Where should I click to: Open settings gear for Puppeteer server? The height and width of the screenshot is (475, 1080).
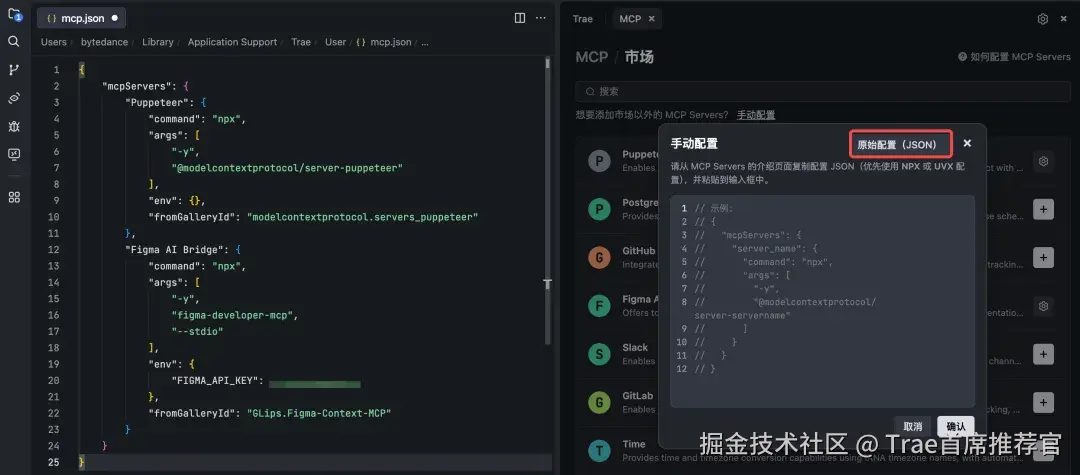click(1043, 161)
